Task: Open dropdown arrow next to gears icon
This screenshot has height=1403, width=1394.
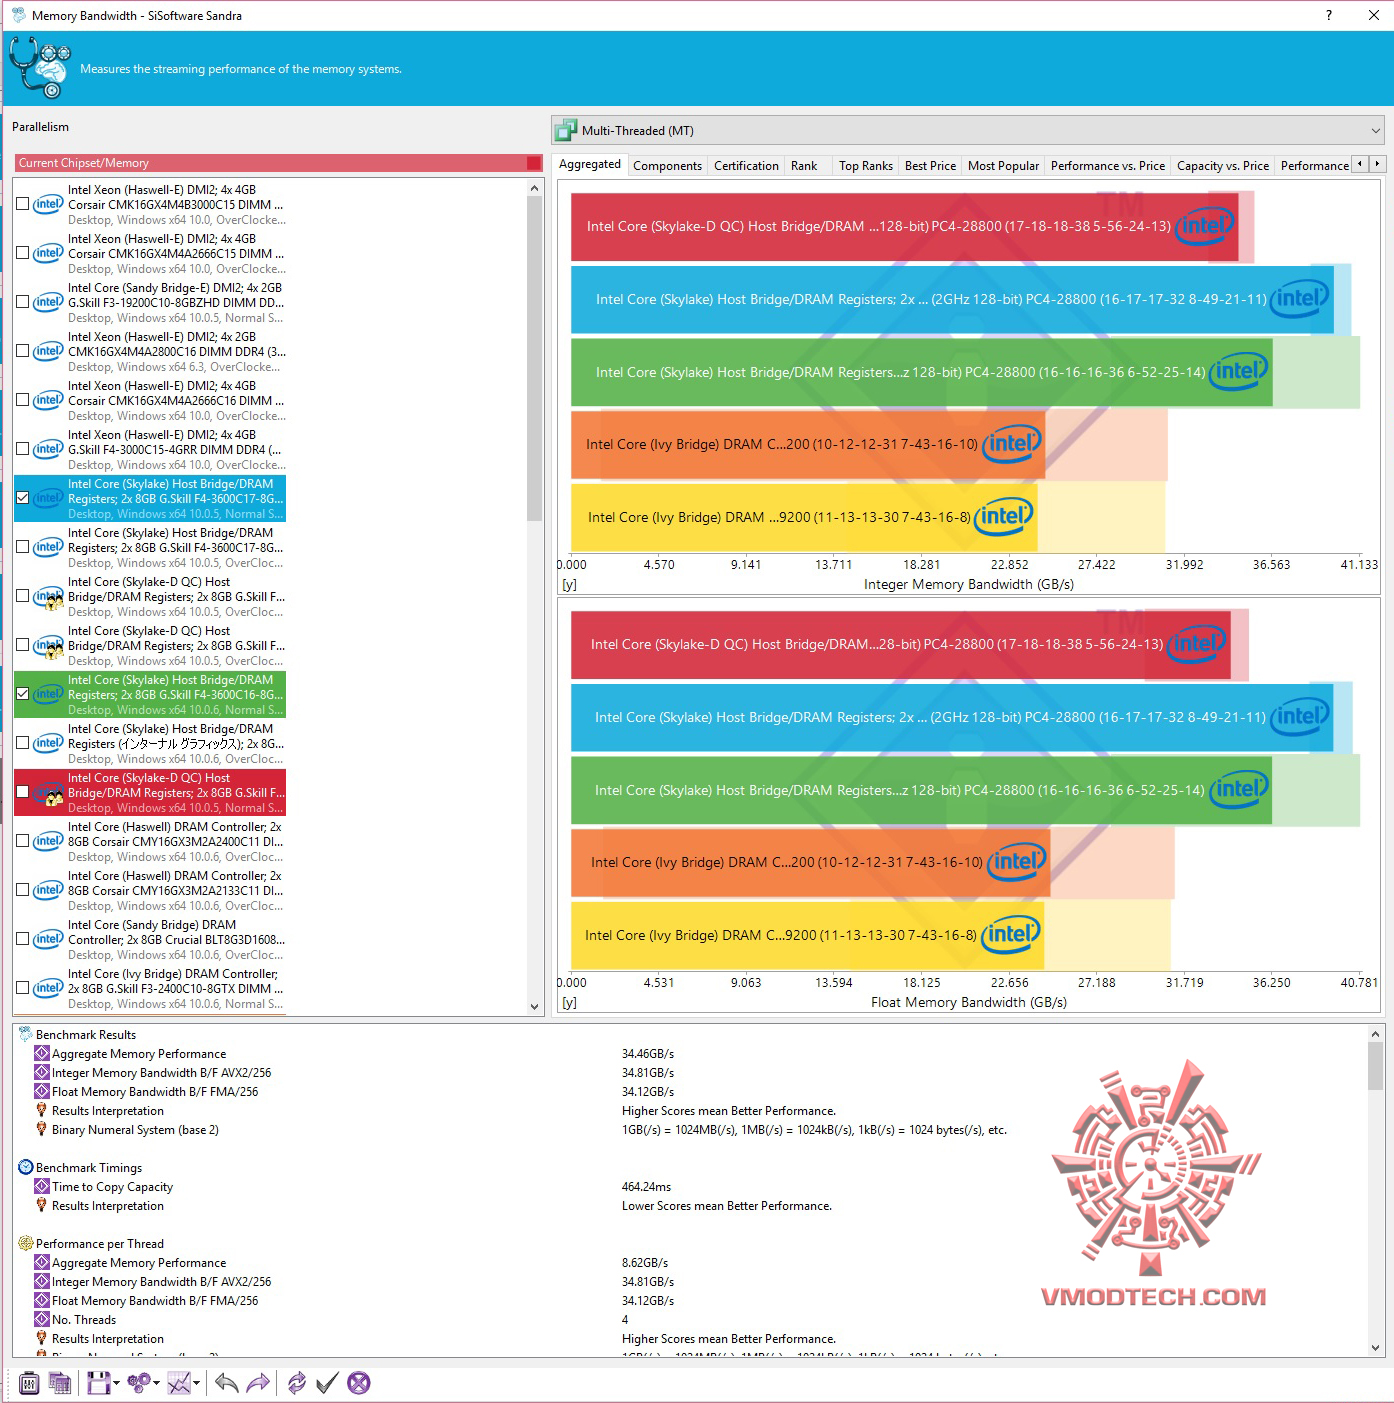Action: click(x=156, y=1384)
